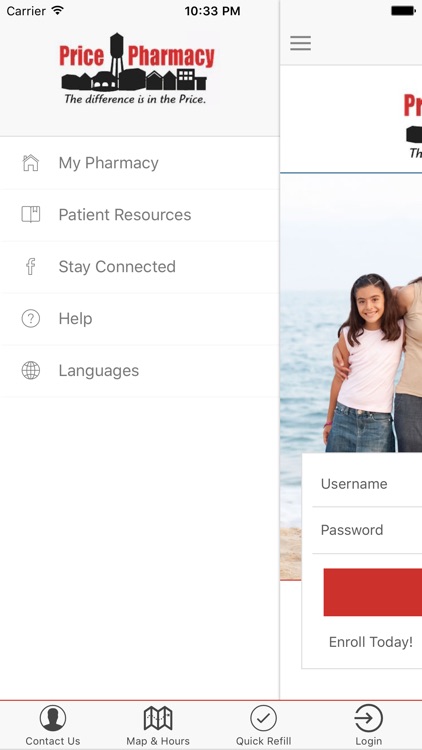Viewport: 422px width, 750px height.
Task: Click the house icon beside My Pharmacy
Action: coord(31,163)
